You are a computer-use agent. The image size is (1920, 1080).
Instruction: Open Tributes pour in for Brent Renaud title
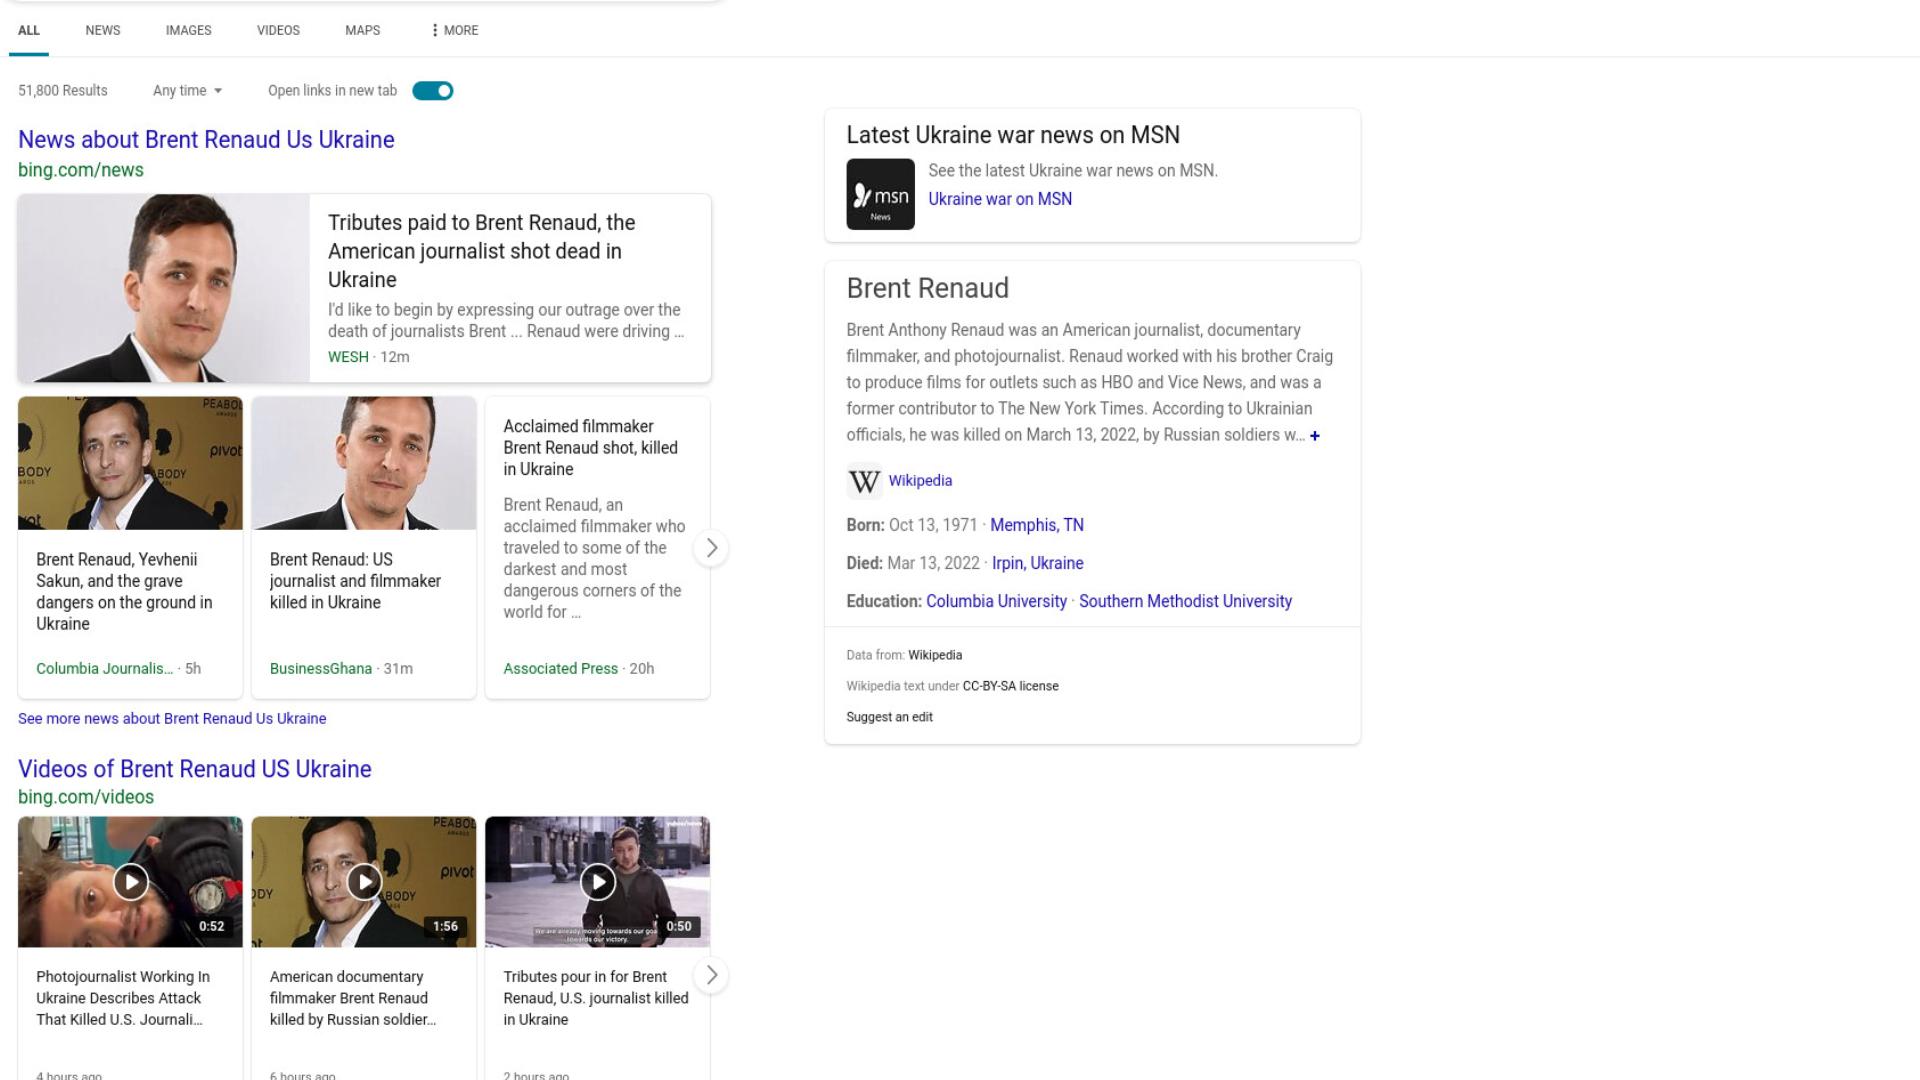[596, 998]
